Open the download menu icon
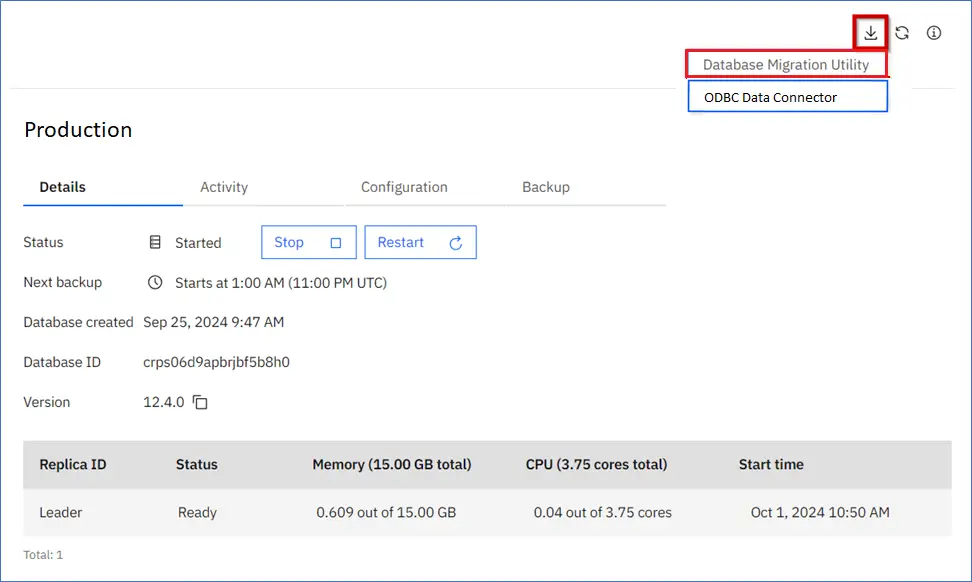This screenshot has height=582, width=972. click(x=870, y=33)
